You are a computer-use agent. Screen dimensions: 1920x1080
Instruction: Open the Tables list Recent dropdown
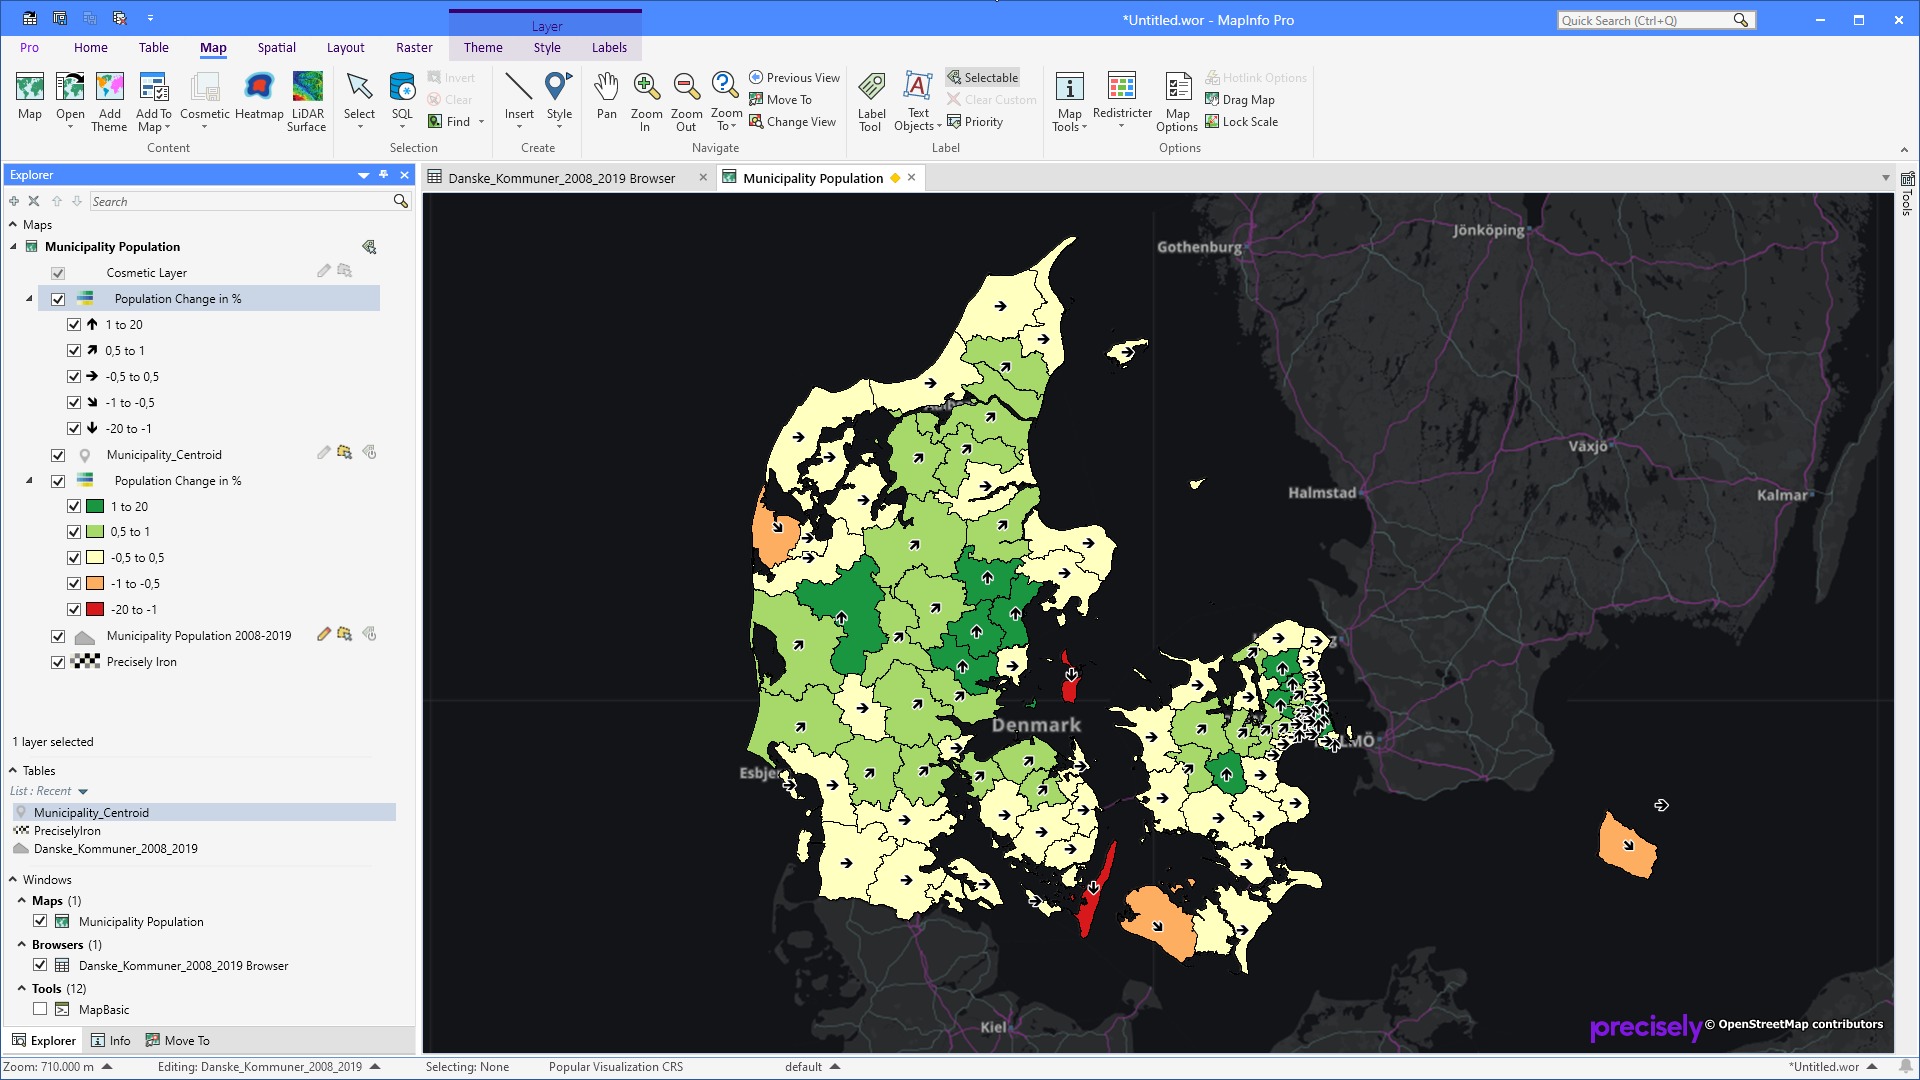pos(81,790)
